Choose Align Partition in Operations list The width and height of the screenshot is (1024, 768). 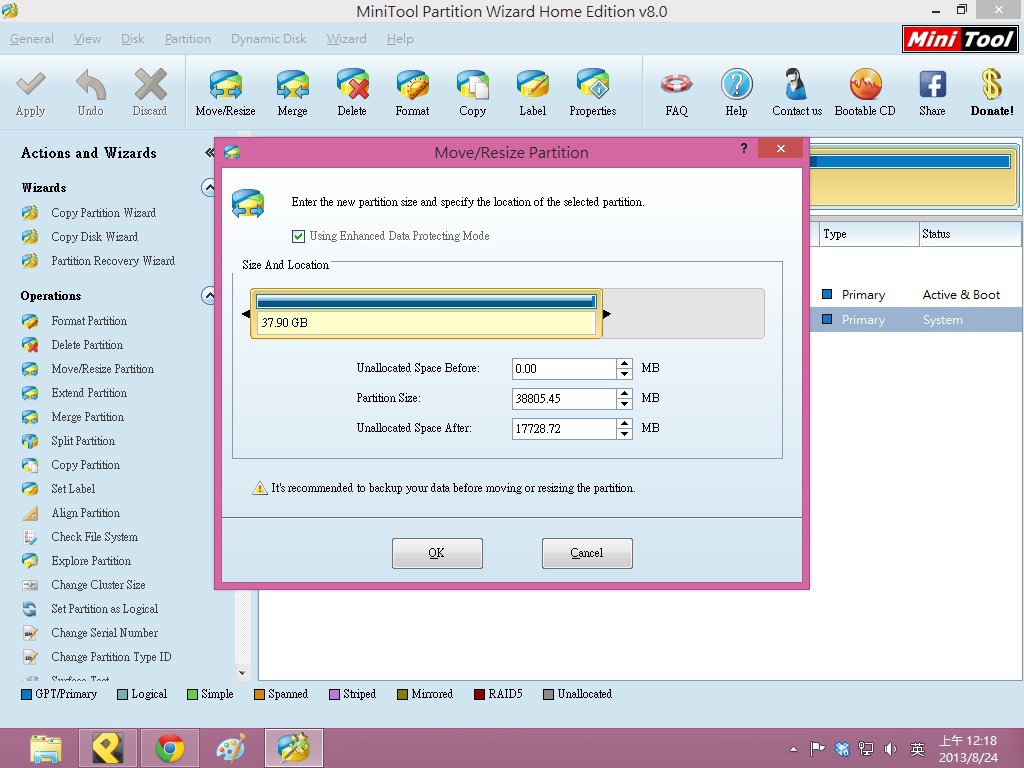[x=86, y=513]
